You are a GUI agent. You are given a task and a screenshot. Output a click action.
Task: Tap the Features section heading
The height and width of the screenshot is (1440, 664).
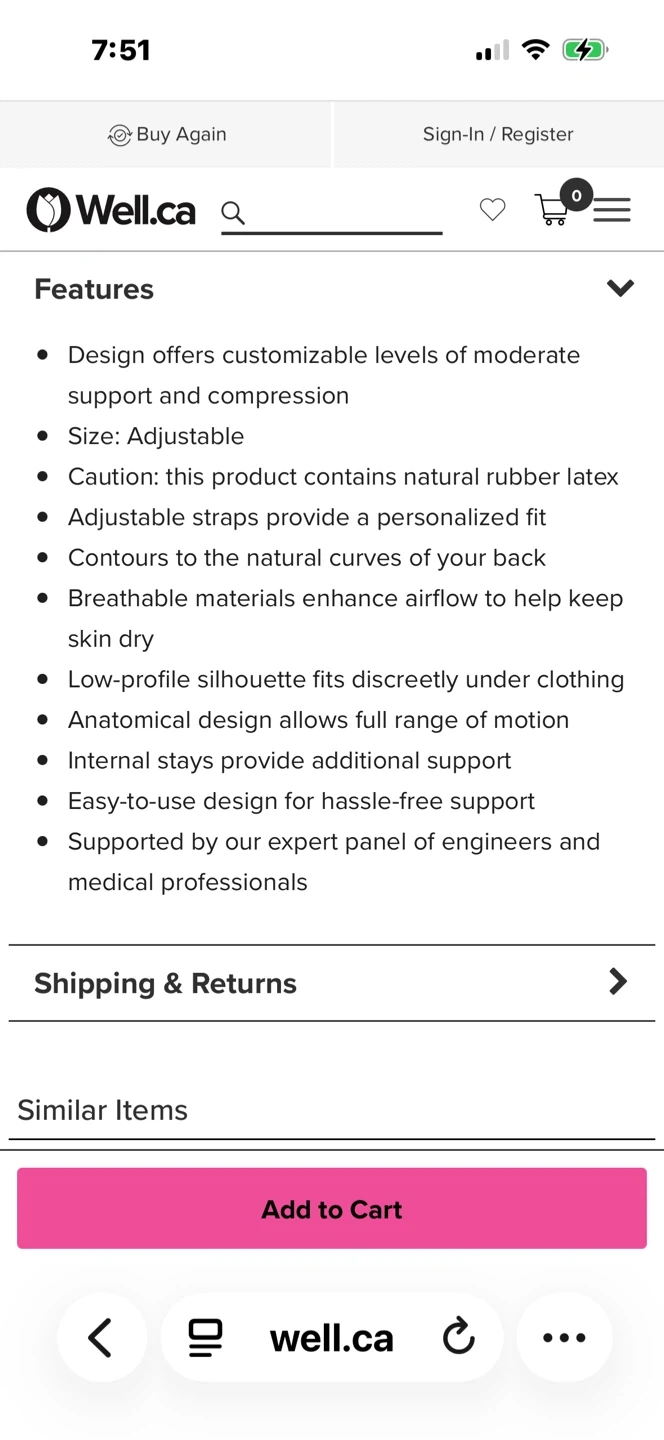click(94, 289)
